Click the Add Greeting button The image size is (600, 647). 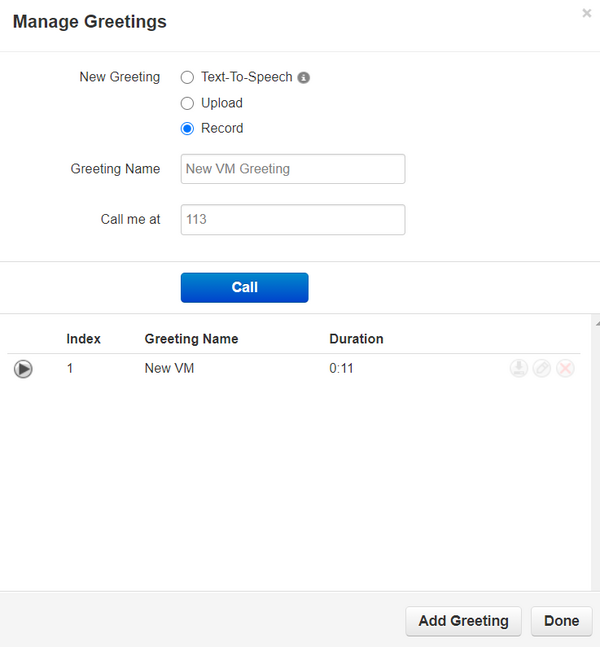point(463,621)
